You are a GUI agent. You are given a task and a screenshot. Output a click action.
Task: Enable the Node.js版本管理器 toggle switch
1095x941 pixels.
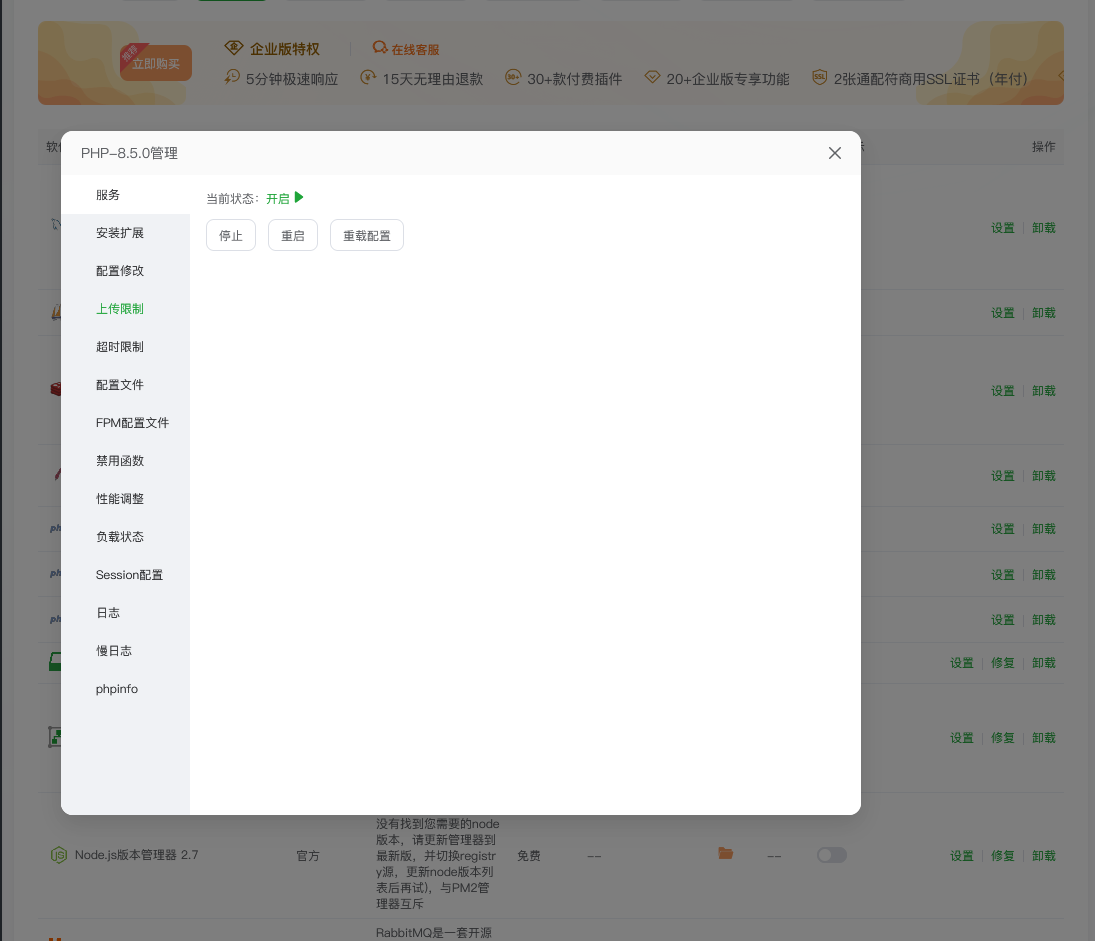pyautogui.click(x=831, y=855)
